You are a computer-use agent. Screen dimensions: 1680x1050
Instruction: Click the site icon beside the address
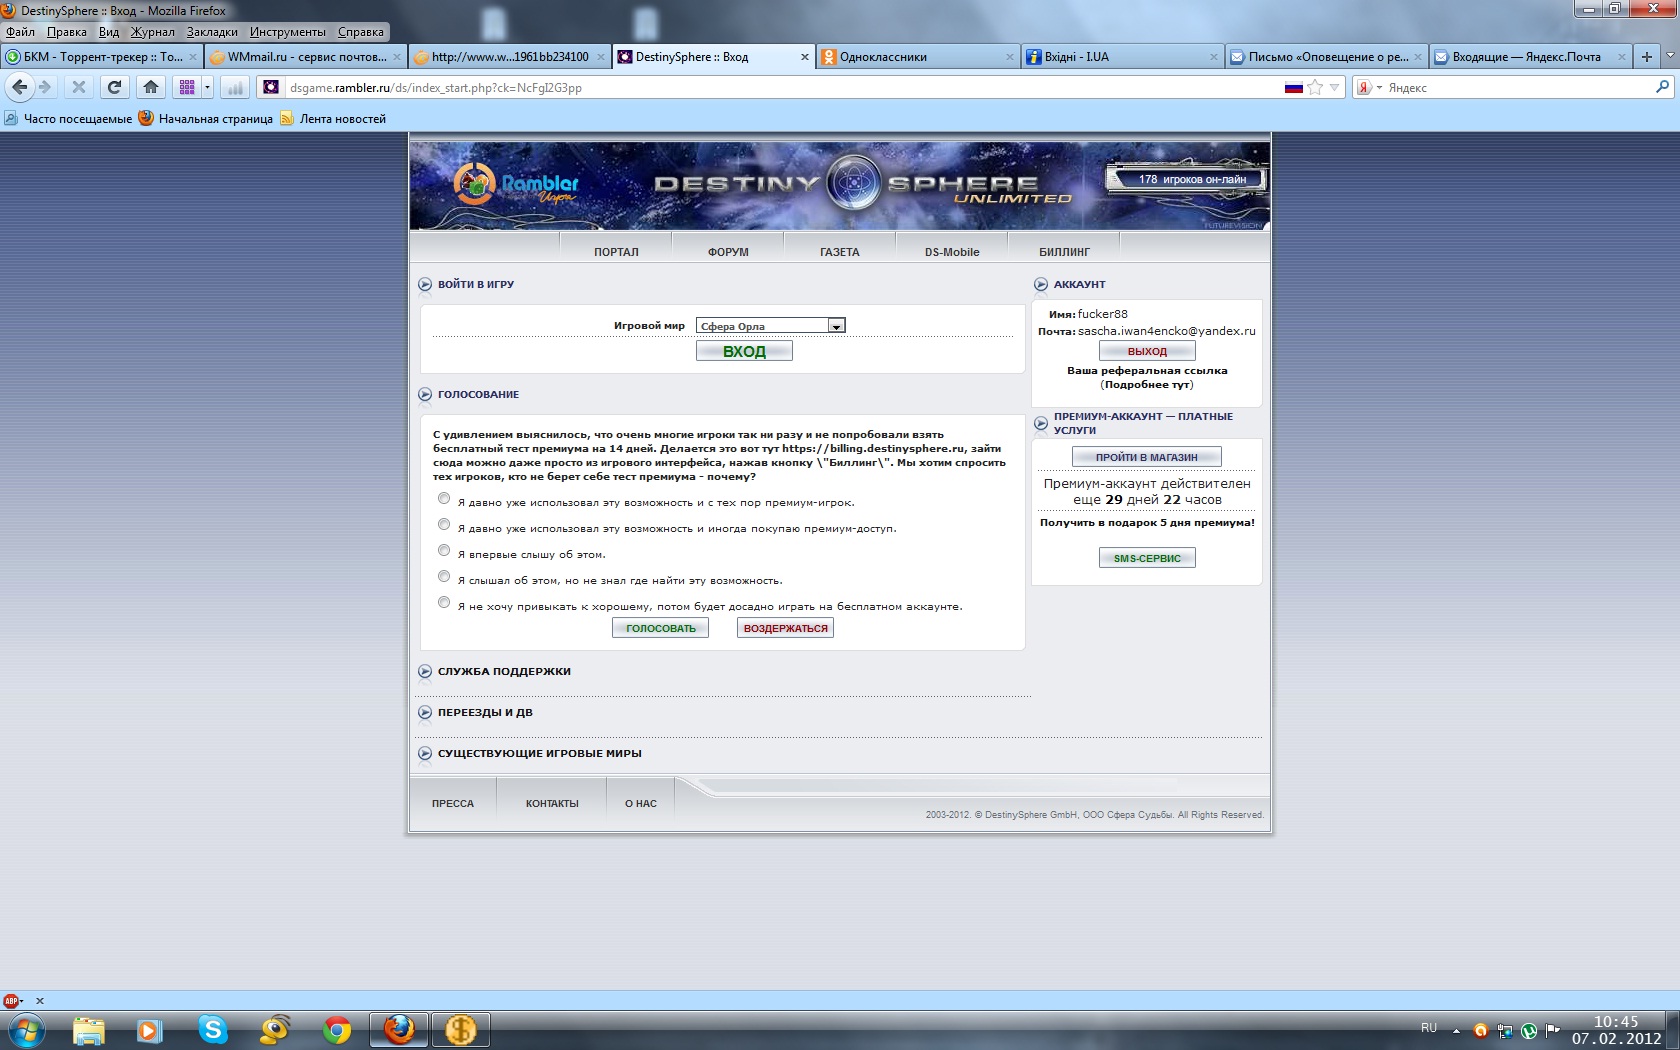271,87
